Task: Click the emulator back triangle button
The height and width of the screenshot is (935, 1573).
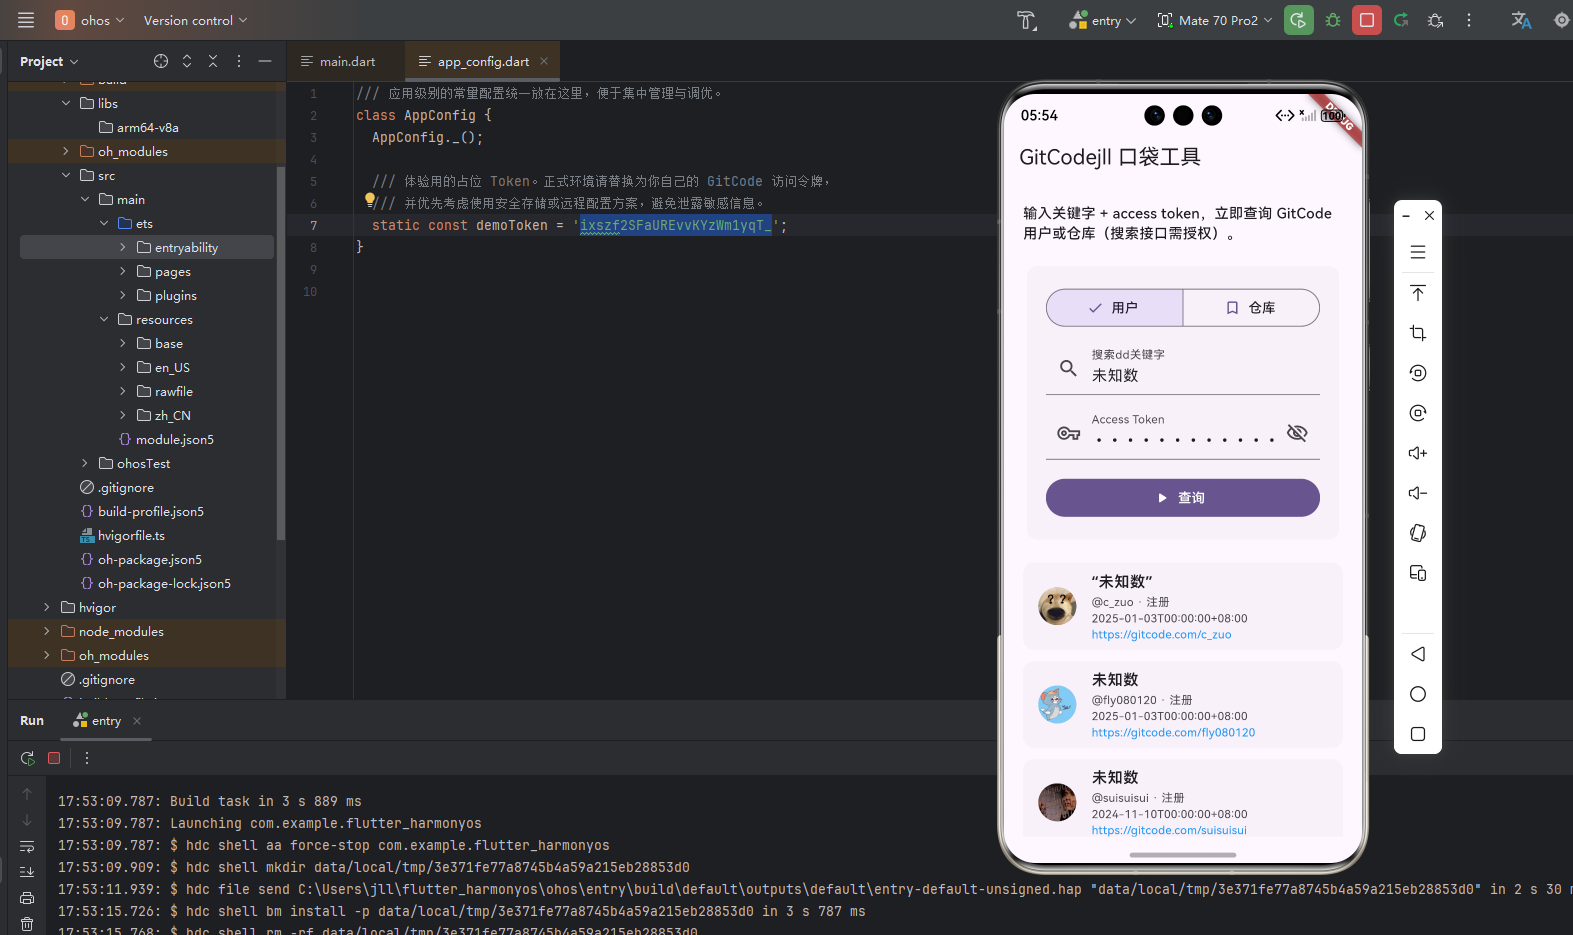Action: (x=1418, y=654)
